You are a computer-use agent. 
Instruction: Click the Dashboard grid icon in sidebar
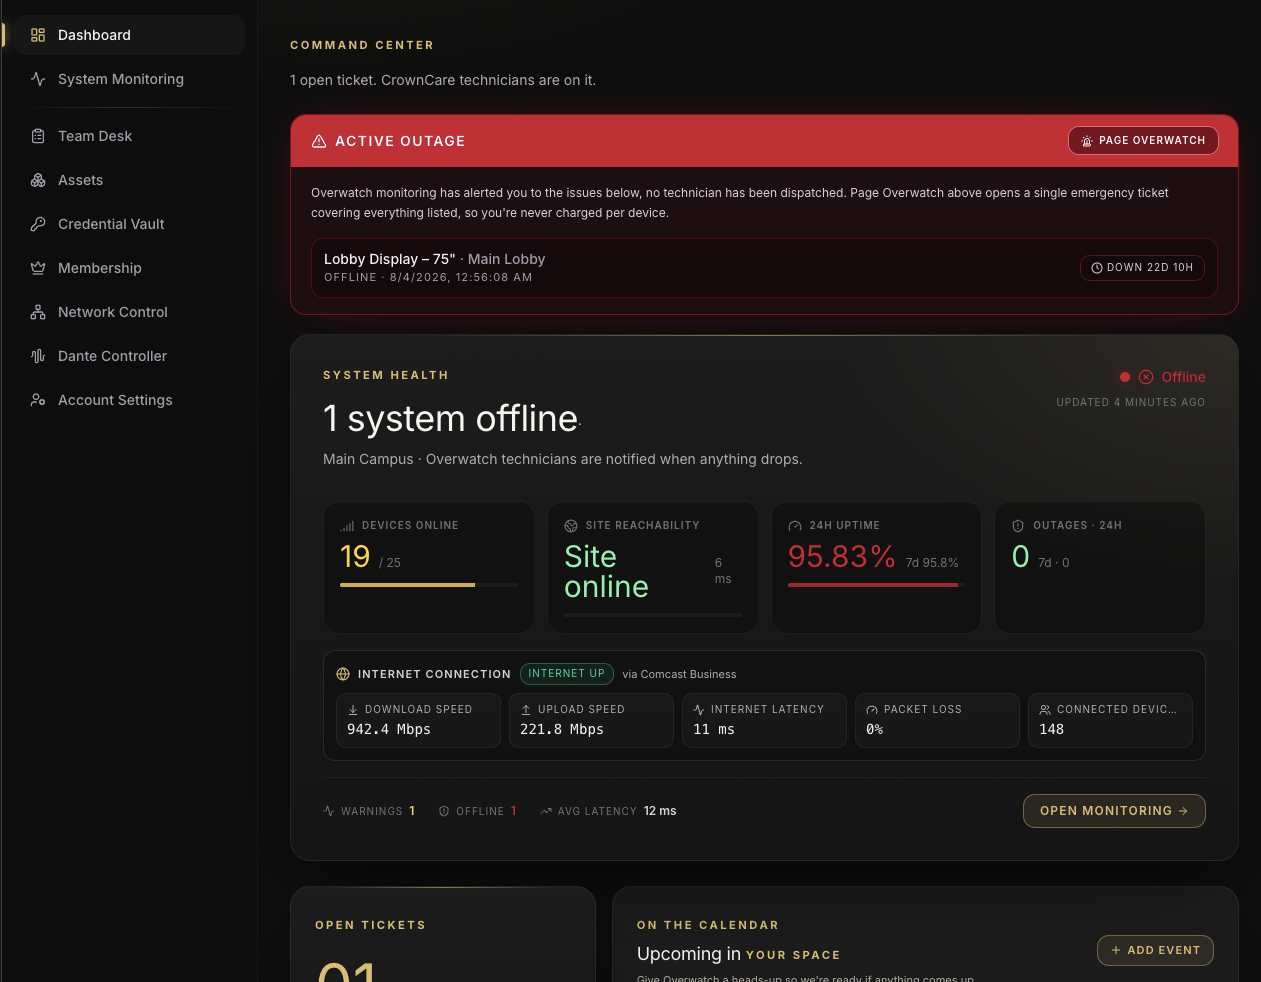click(x=38, y=35)
